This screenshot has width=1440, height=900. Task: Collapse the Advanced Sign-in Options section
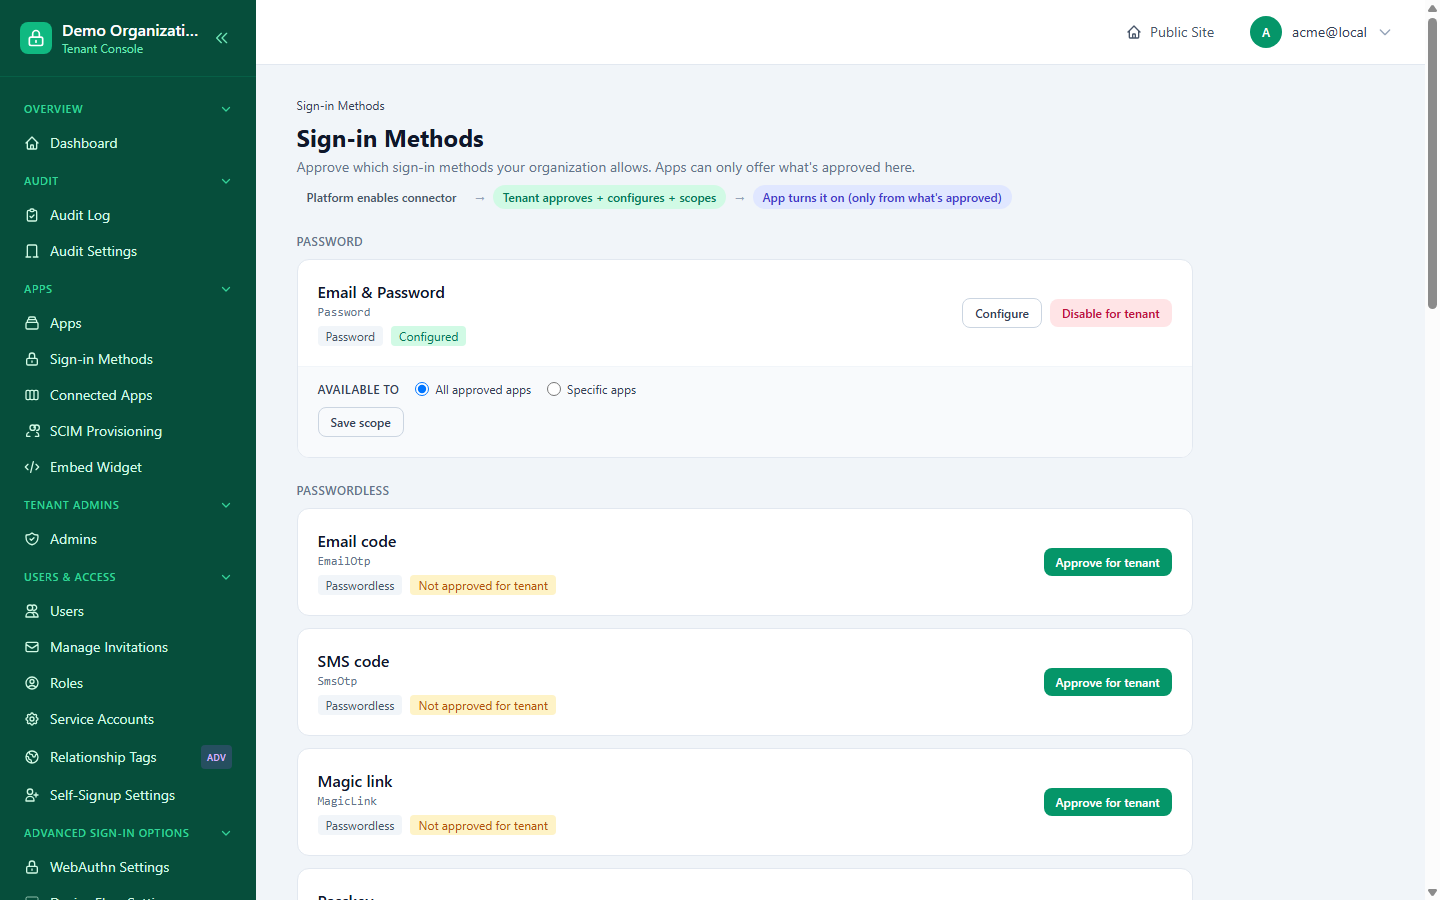(226, 833)
